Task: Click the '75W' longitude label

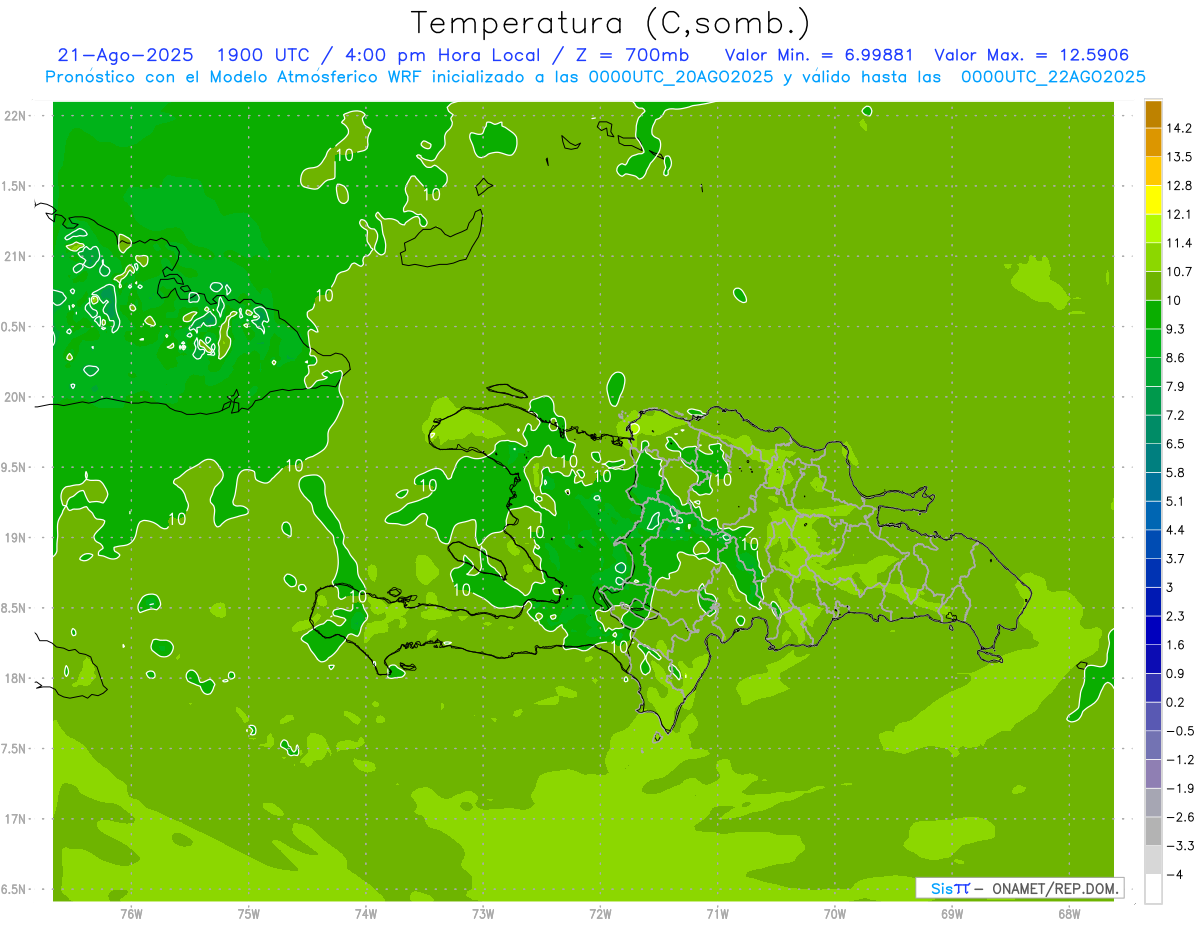Action: point(249,914)
